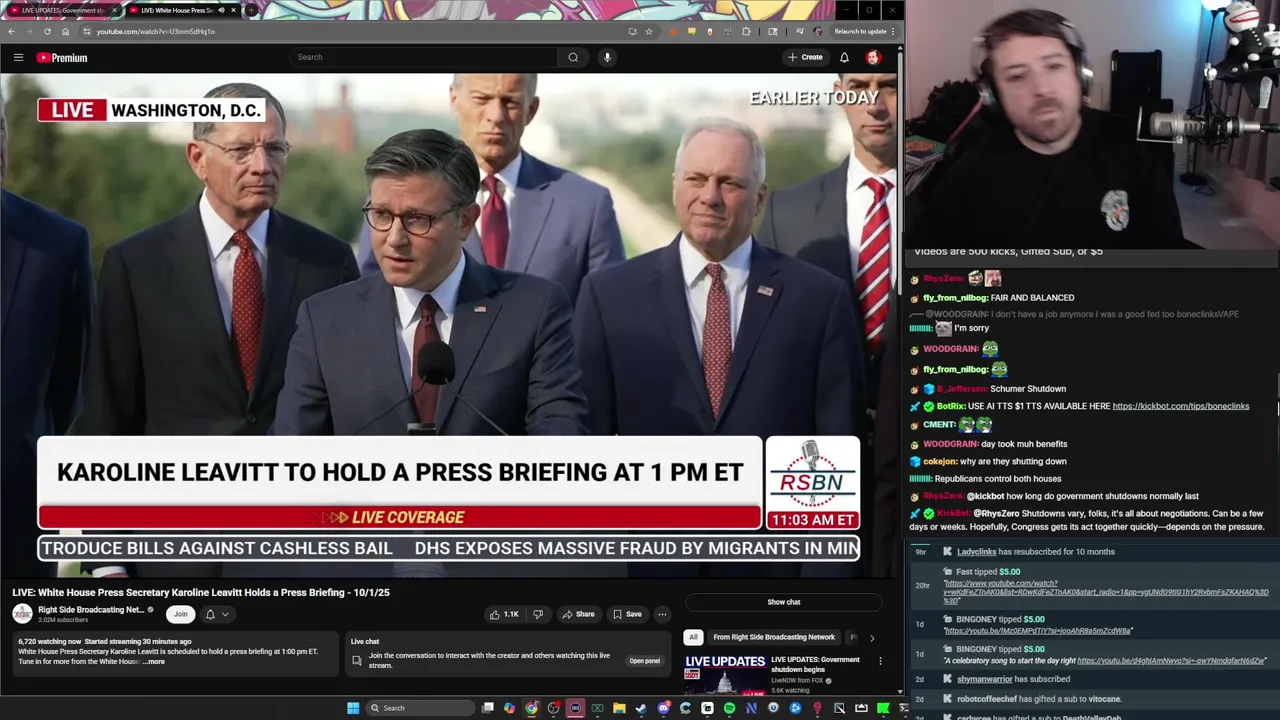Go back in the browser
1280x720 pixels.
click(11, 31)
